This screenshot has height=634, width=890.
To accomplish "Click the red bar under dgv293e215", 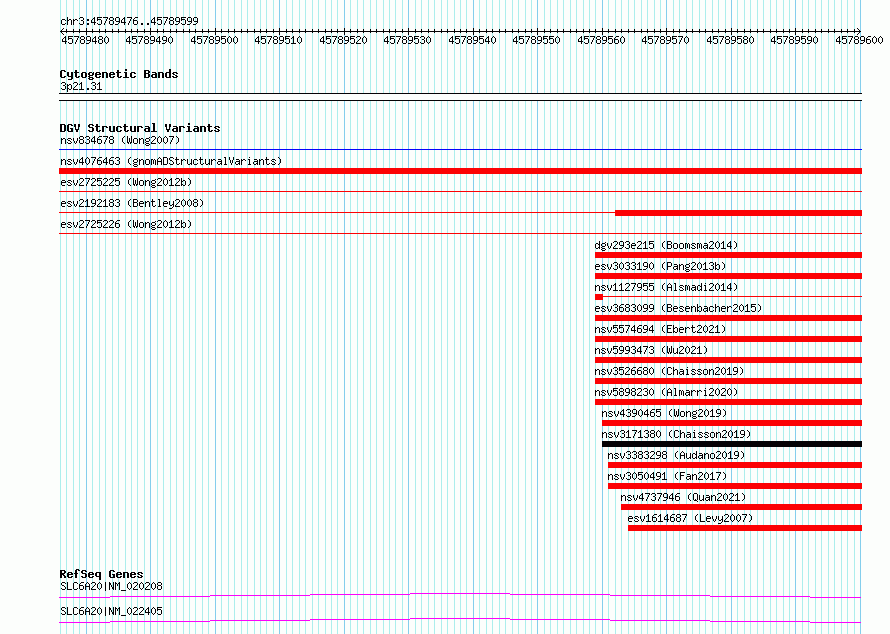I will click(x=728, y=255).
